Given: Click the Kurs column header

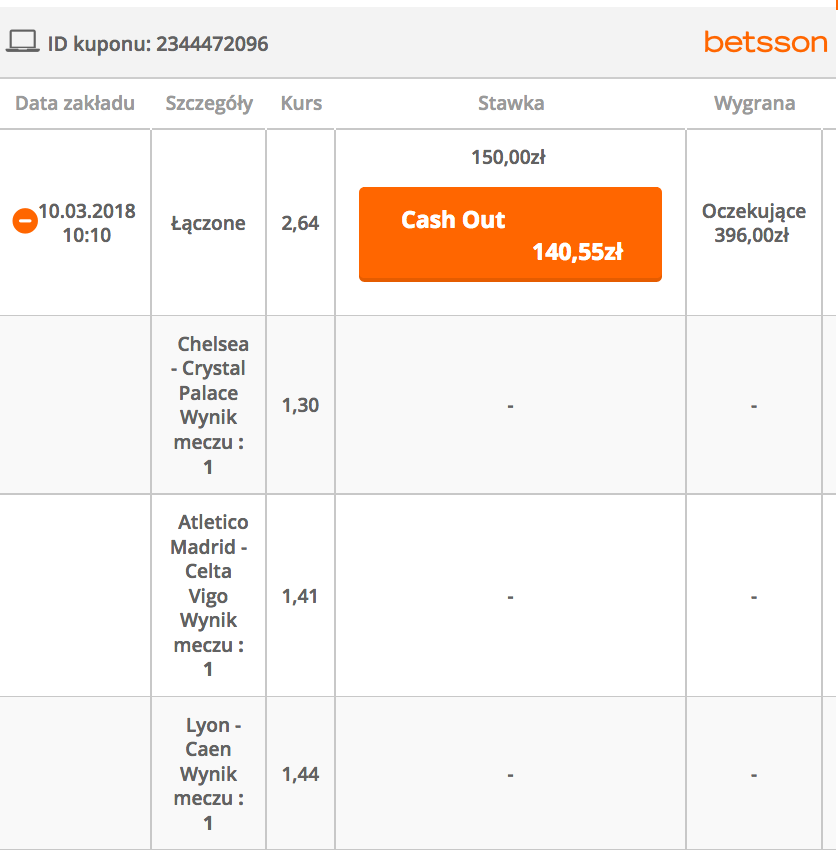Looking at the screenshot, I should (x=301, y=103).
